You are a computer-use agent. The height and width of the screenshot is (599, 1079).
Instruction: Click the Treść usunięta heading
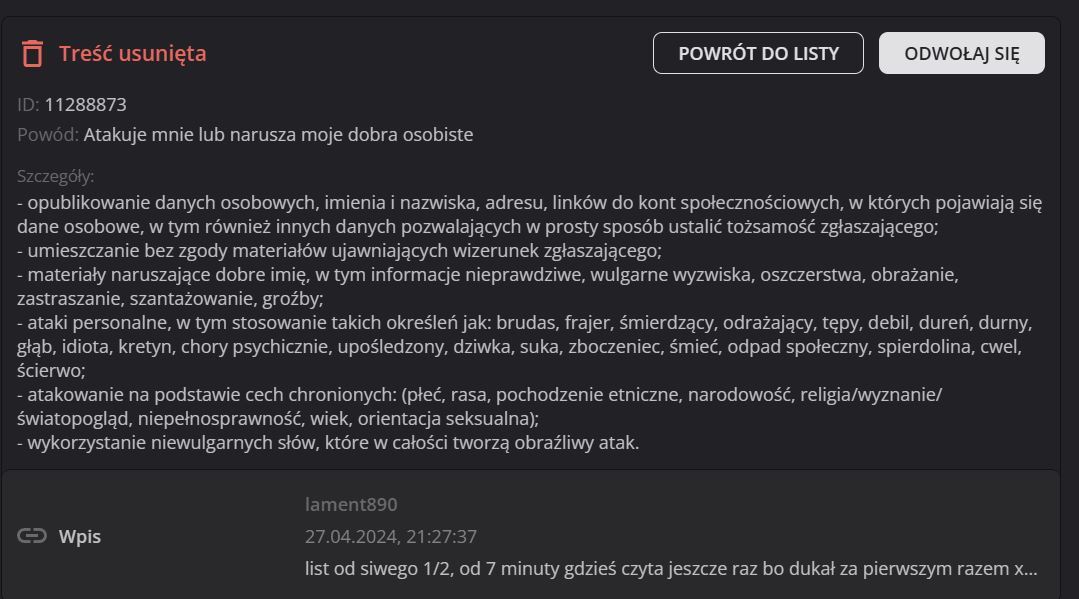tap(133, 53)
